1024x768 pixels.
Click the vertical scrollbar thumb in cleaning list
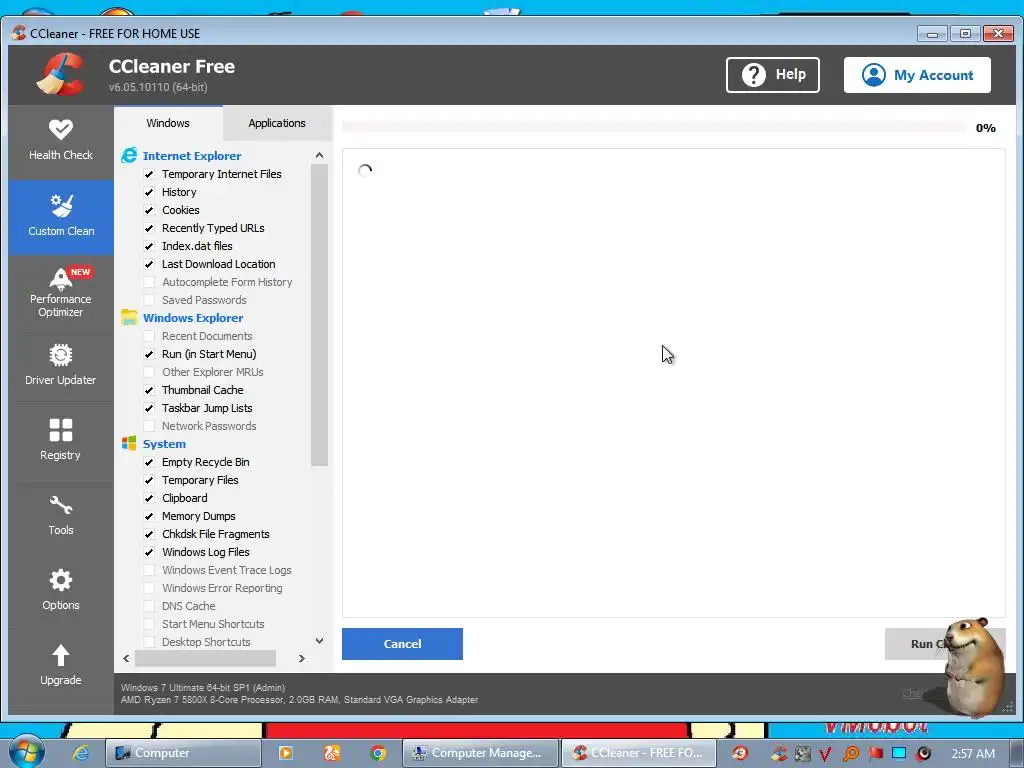tap(319, 315)
